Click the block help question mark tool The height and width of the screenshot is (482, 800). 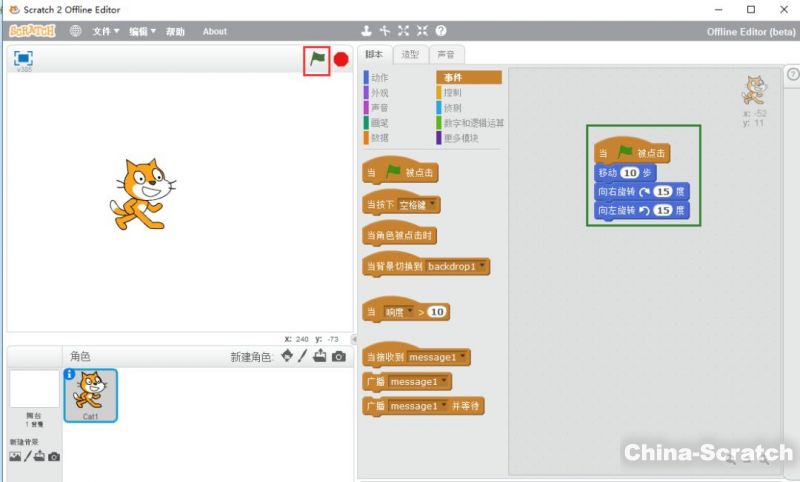(441, 31)
